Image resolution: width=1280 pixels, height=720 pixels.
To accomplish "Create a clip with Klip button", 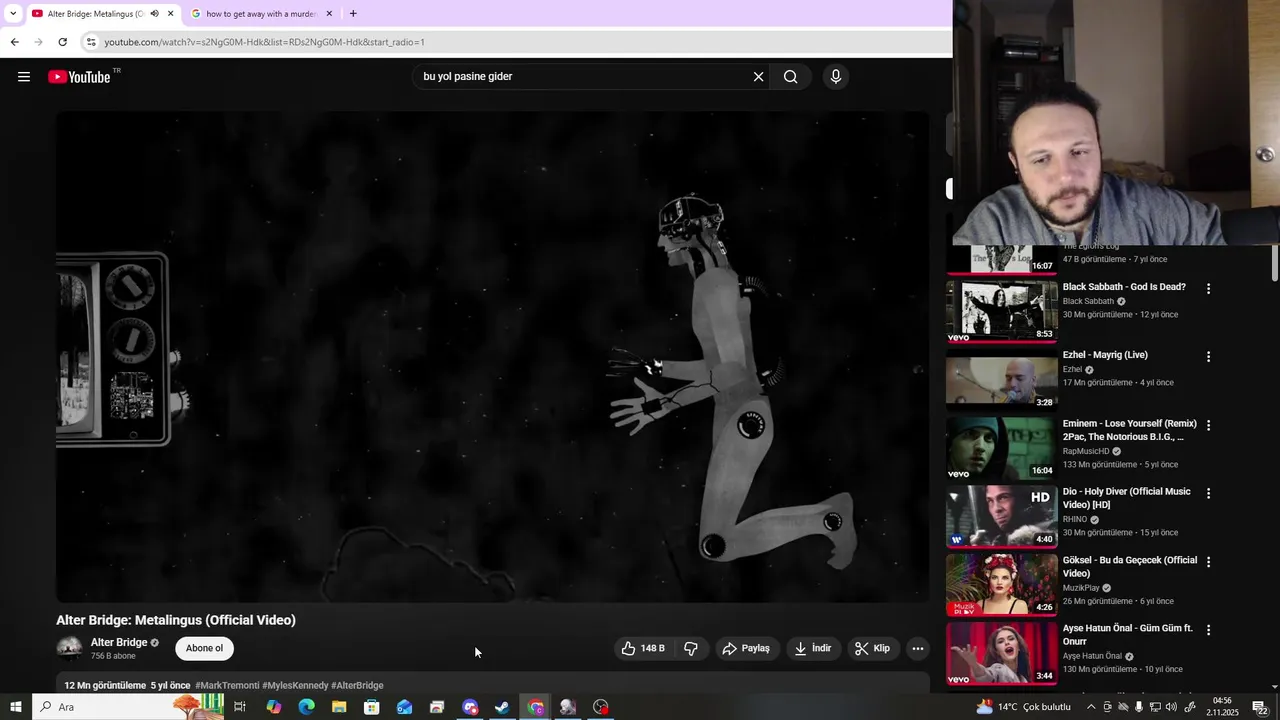I will pos(872,648).
